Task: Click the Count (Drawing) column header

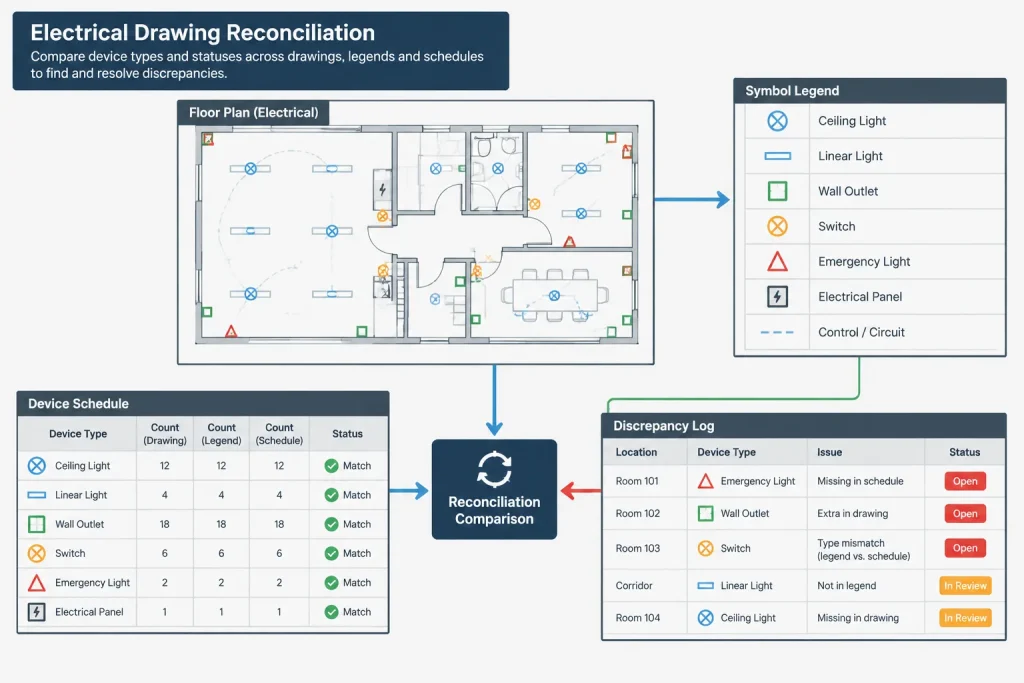Action: 165,434
